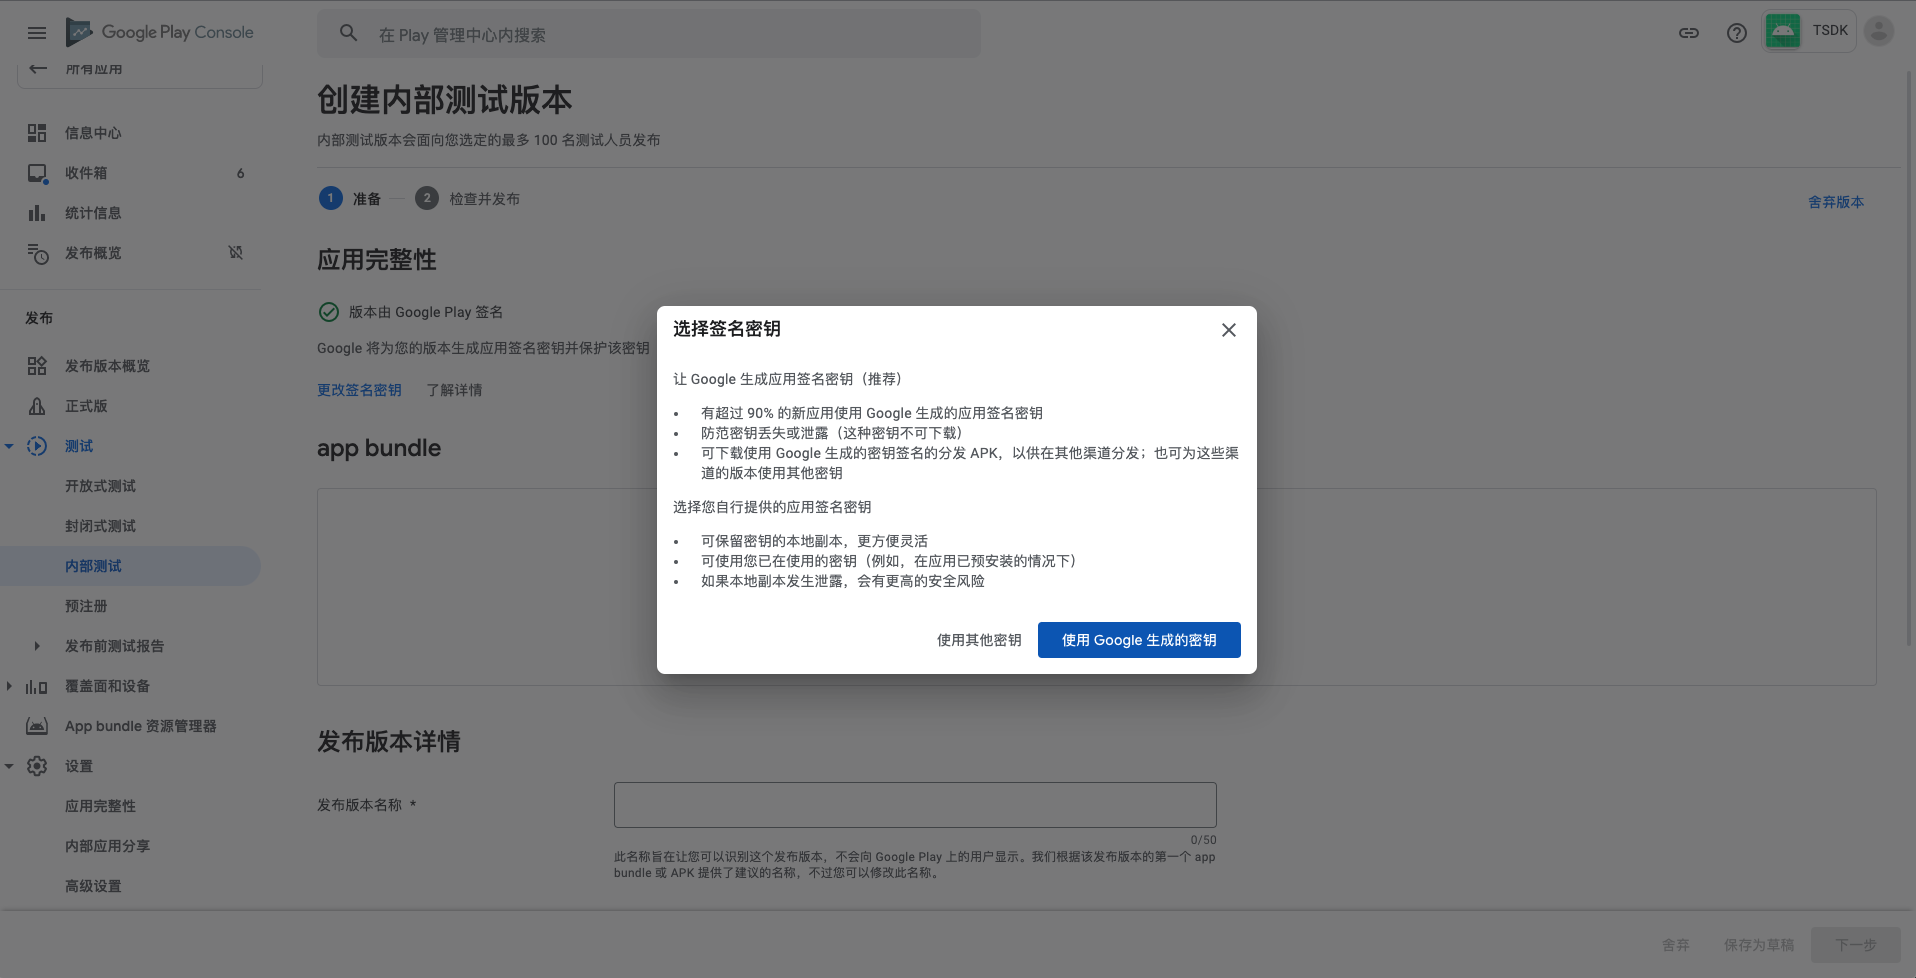1916x978 pixels.
Task: Click the back arrow to all apps
Action: click(38, 68)
